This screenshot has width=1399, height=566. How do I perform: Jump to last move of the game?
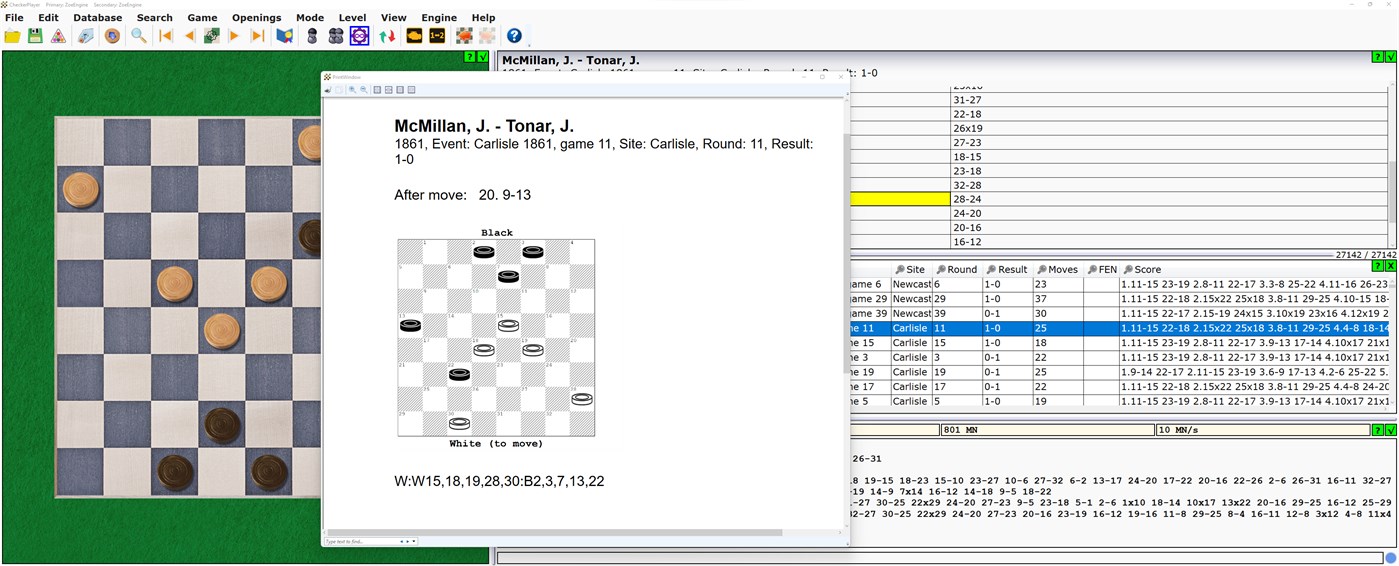point(258,36)
